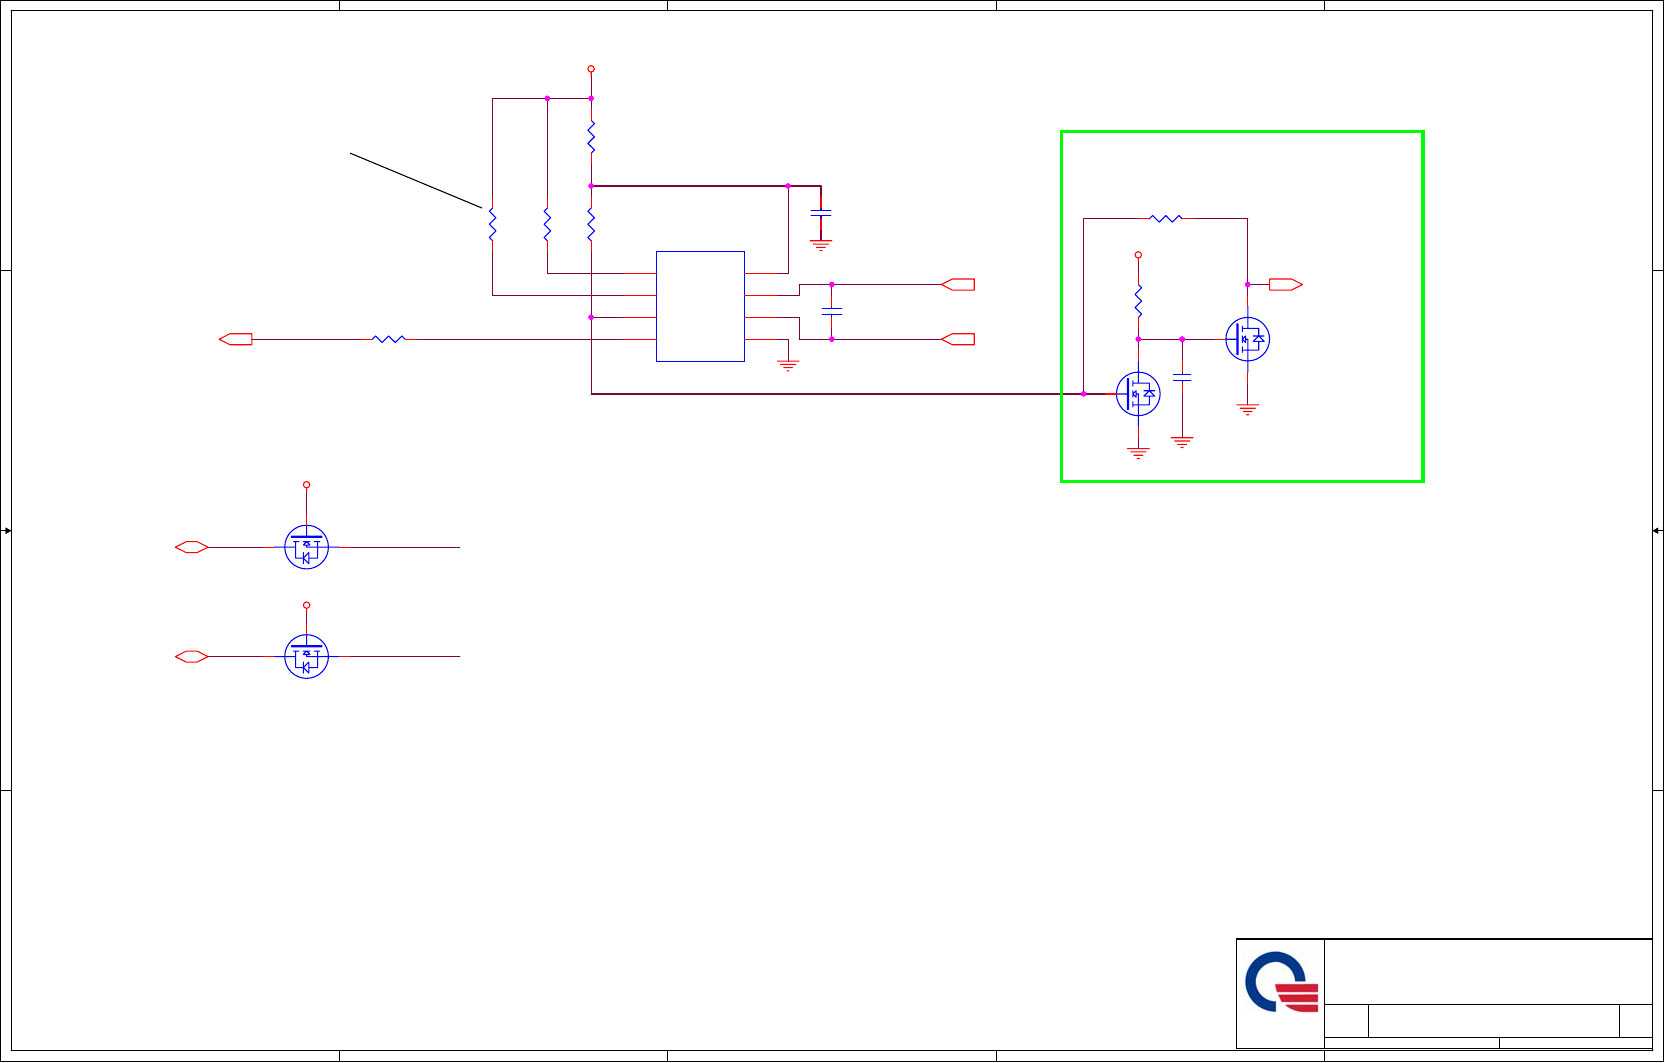Select the capacitor inside the green box
Viewport: 1665px width, 1063px height.
pyautogui.click(x=1182, y=377)
